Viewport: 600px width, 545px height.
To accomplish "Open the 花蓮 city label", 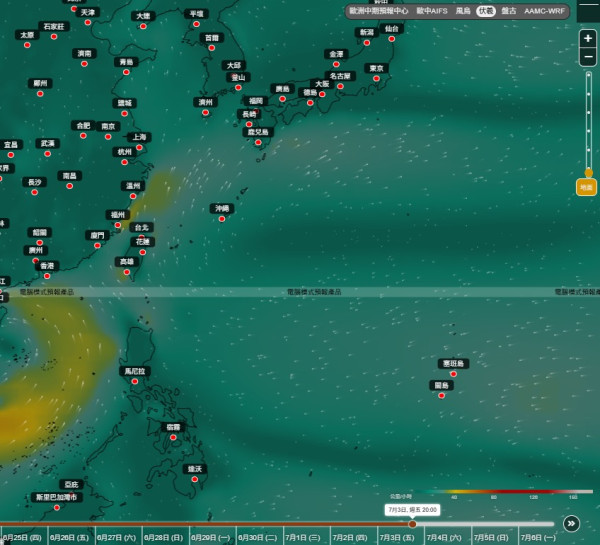I will [x=143, y=242].
